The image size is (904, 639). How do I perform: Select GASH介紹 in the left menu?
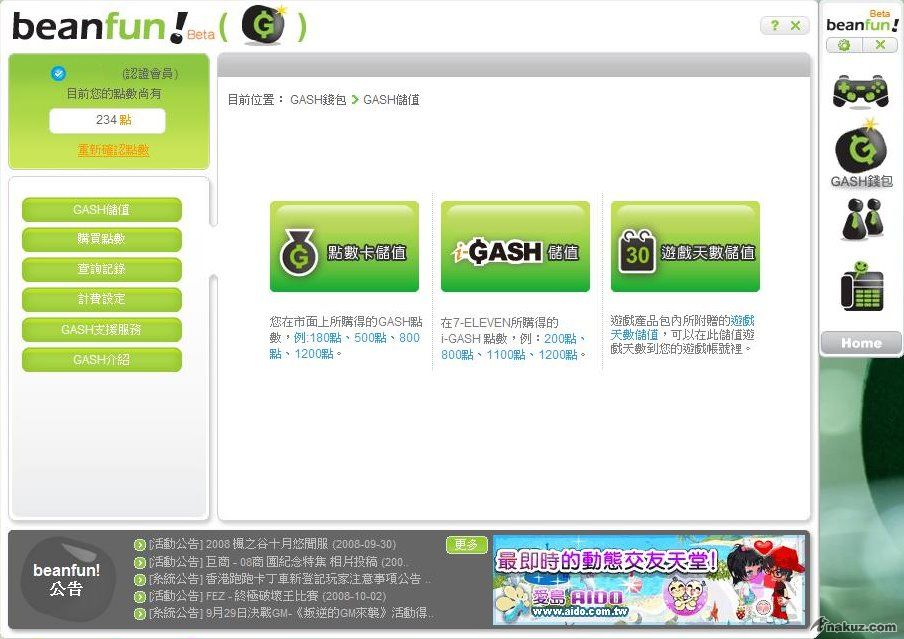(101, 359)
